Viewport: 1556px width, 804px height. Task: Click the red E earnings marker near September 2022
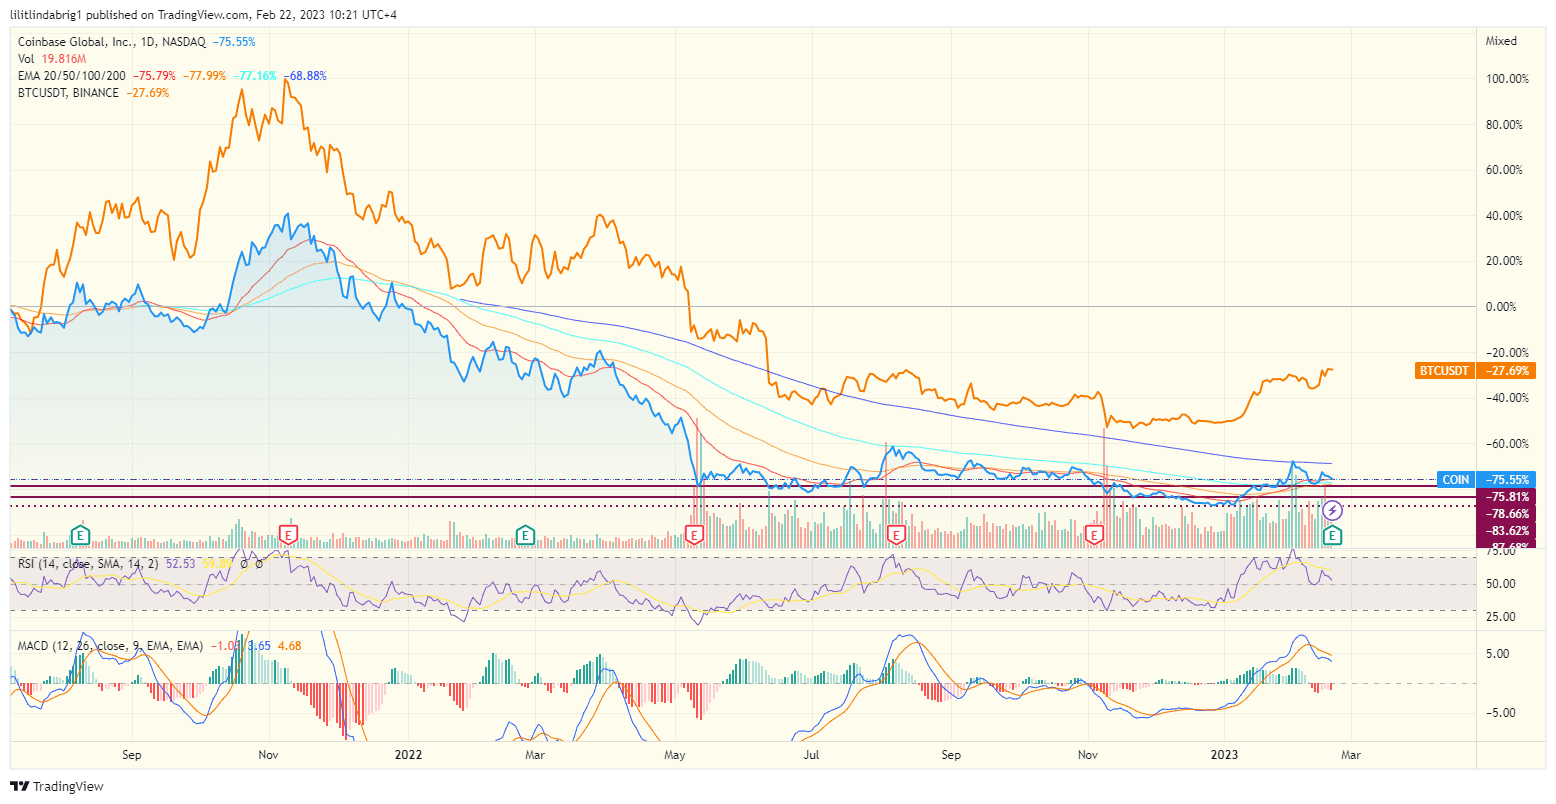coord(894,535)
